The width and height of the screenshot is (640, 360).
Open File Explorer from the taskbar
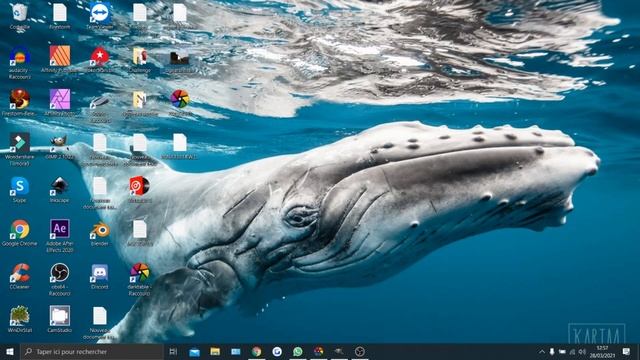coord(215,351)
